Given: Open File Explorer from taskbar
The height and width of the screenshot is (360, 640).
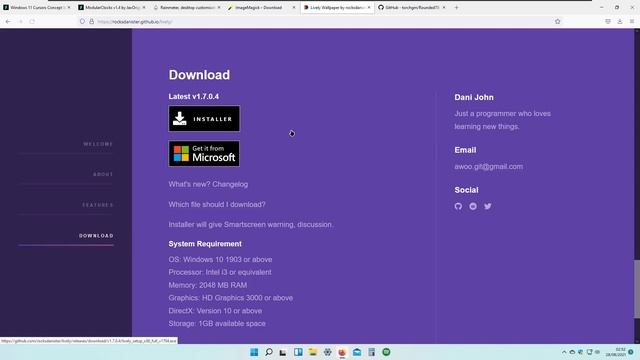Looking at the screenshot, I should pos(313,352).
